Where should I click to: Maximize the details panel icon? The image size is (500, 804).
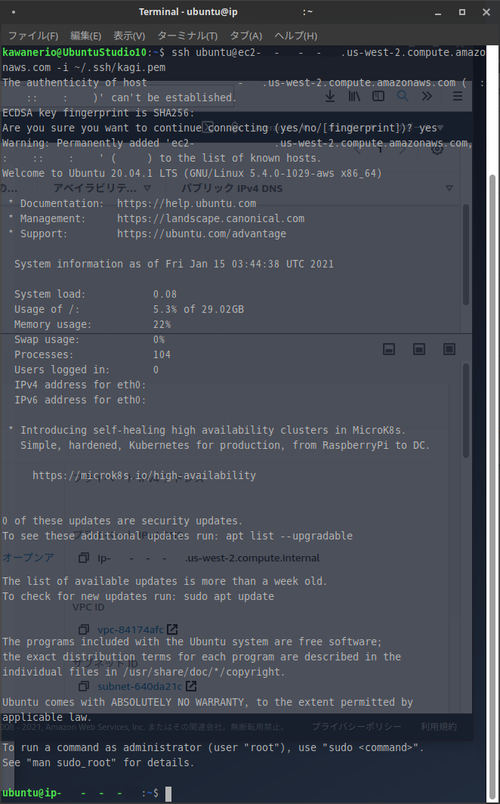click(x=449, y=349)
